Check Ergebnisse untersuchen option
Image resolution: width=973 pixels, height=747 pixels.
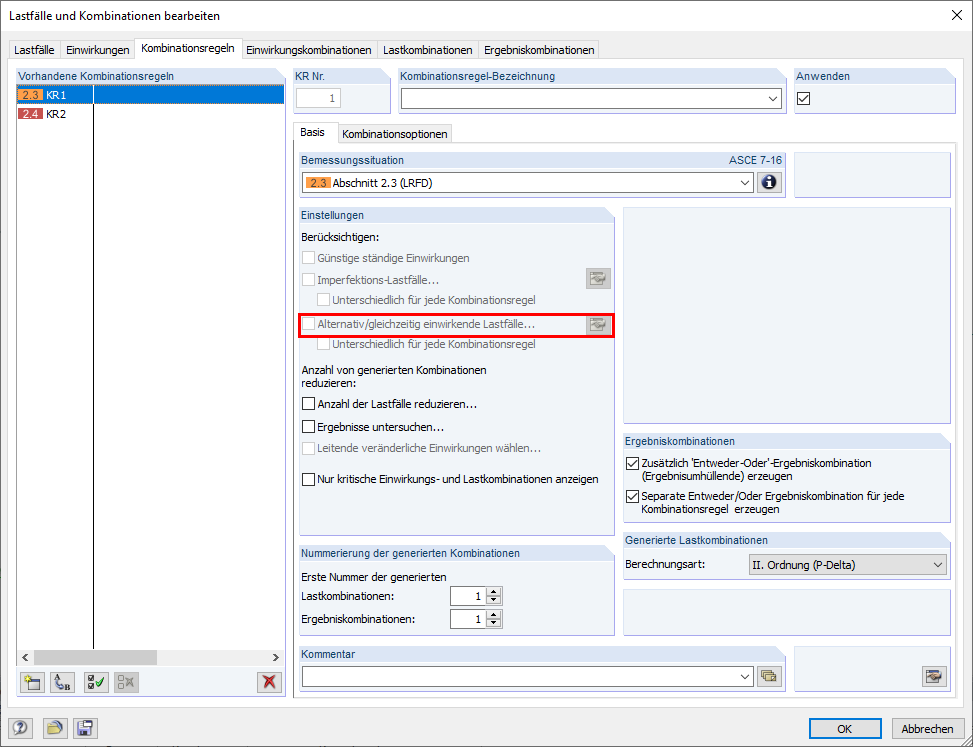tap(308, 427)
